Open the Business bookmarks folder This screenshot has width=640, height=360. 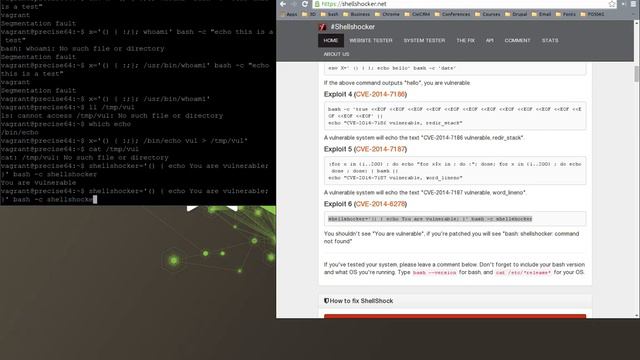click(x=356, y=14)
